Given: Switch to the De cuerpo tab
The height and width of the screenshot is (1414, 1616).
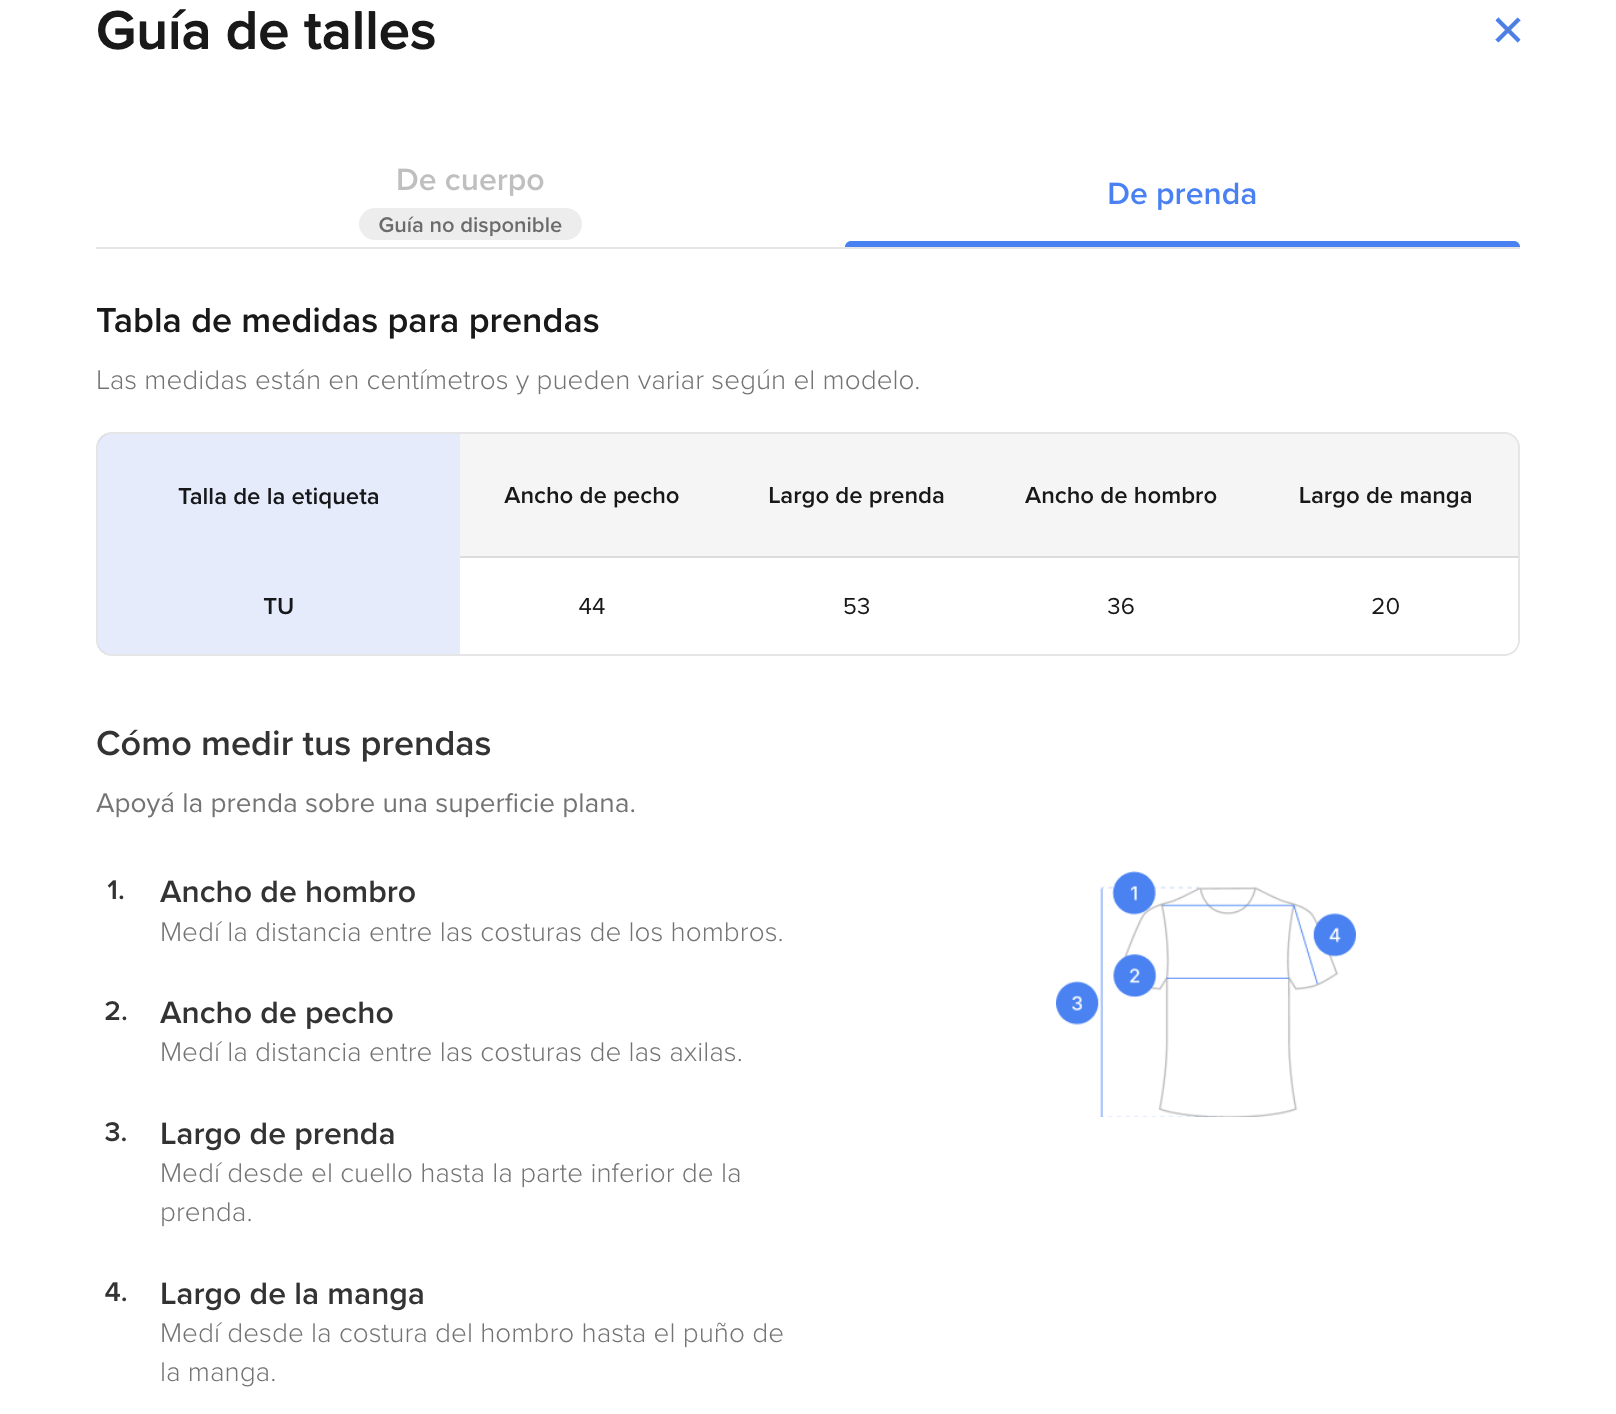Looking at the screenshot, I should point(470,180).
